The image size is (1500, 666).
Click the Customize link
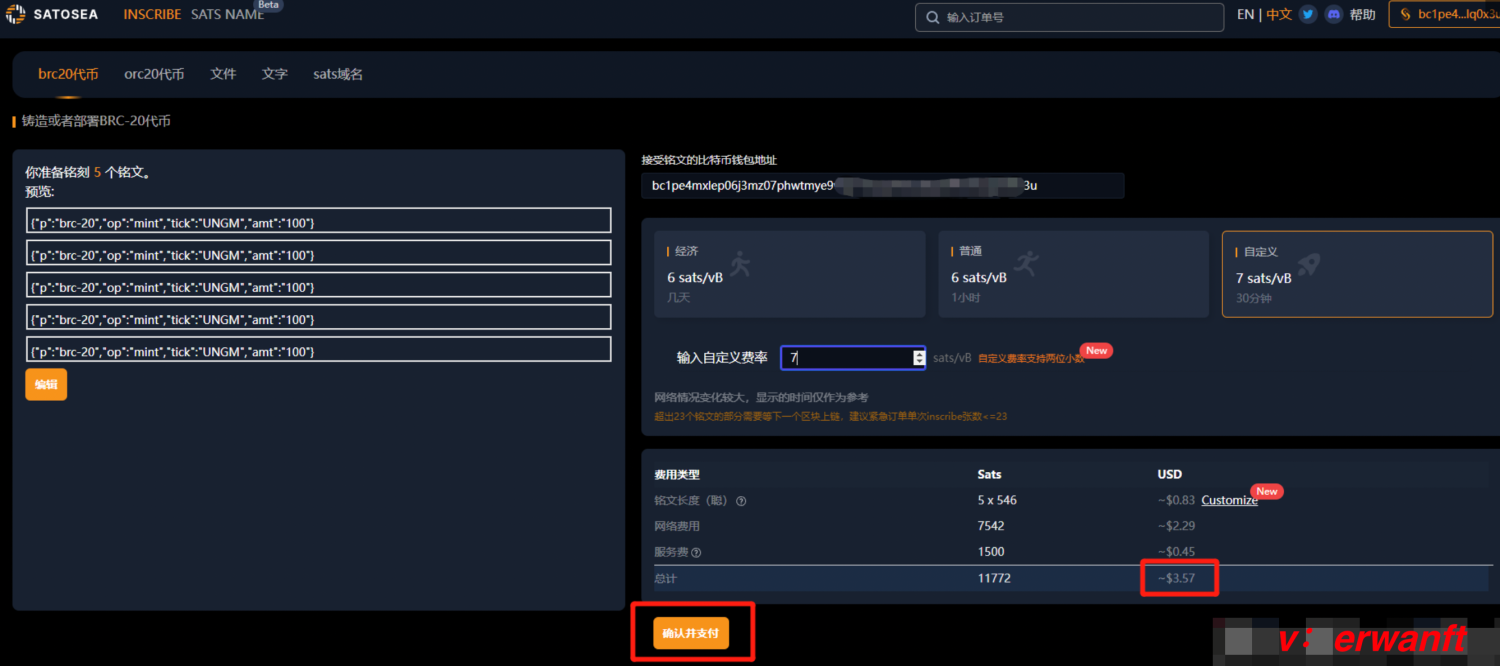pyautogui.click(x=1229, y=501)
